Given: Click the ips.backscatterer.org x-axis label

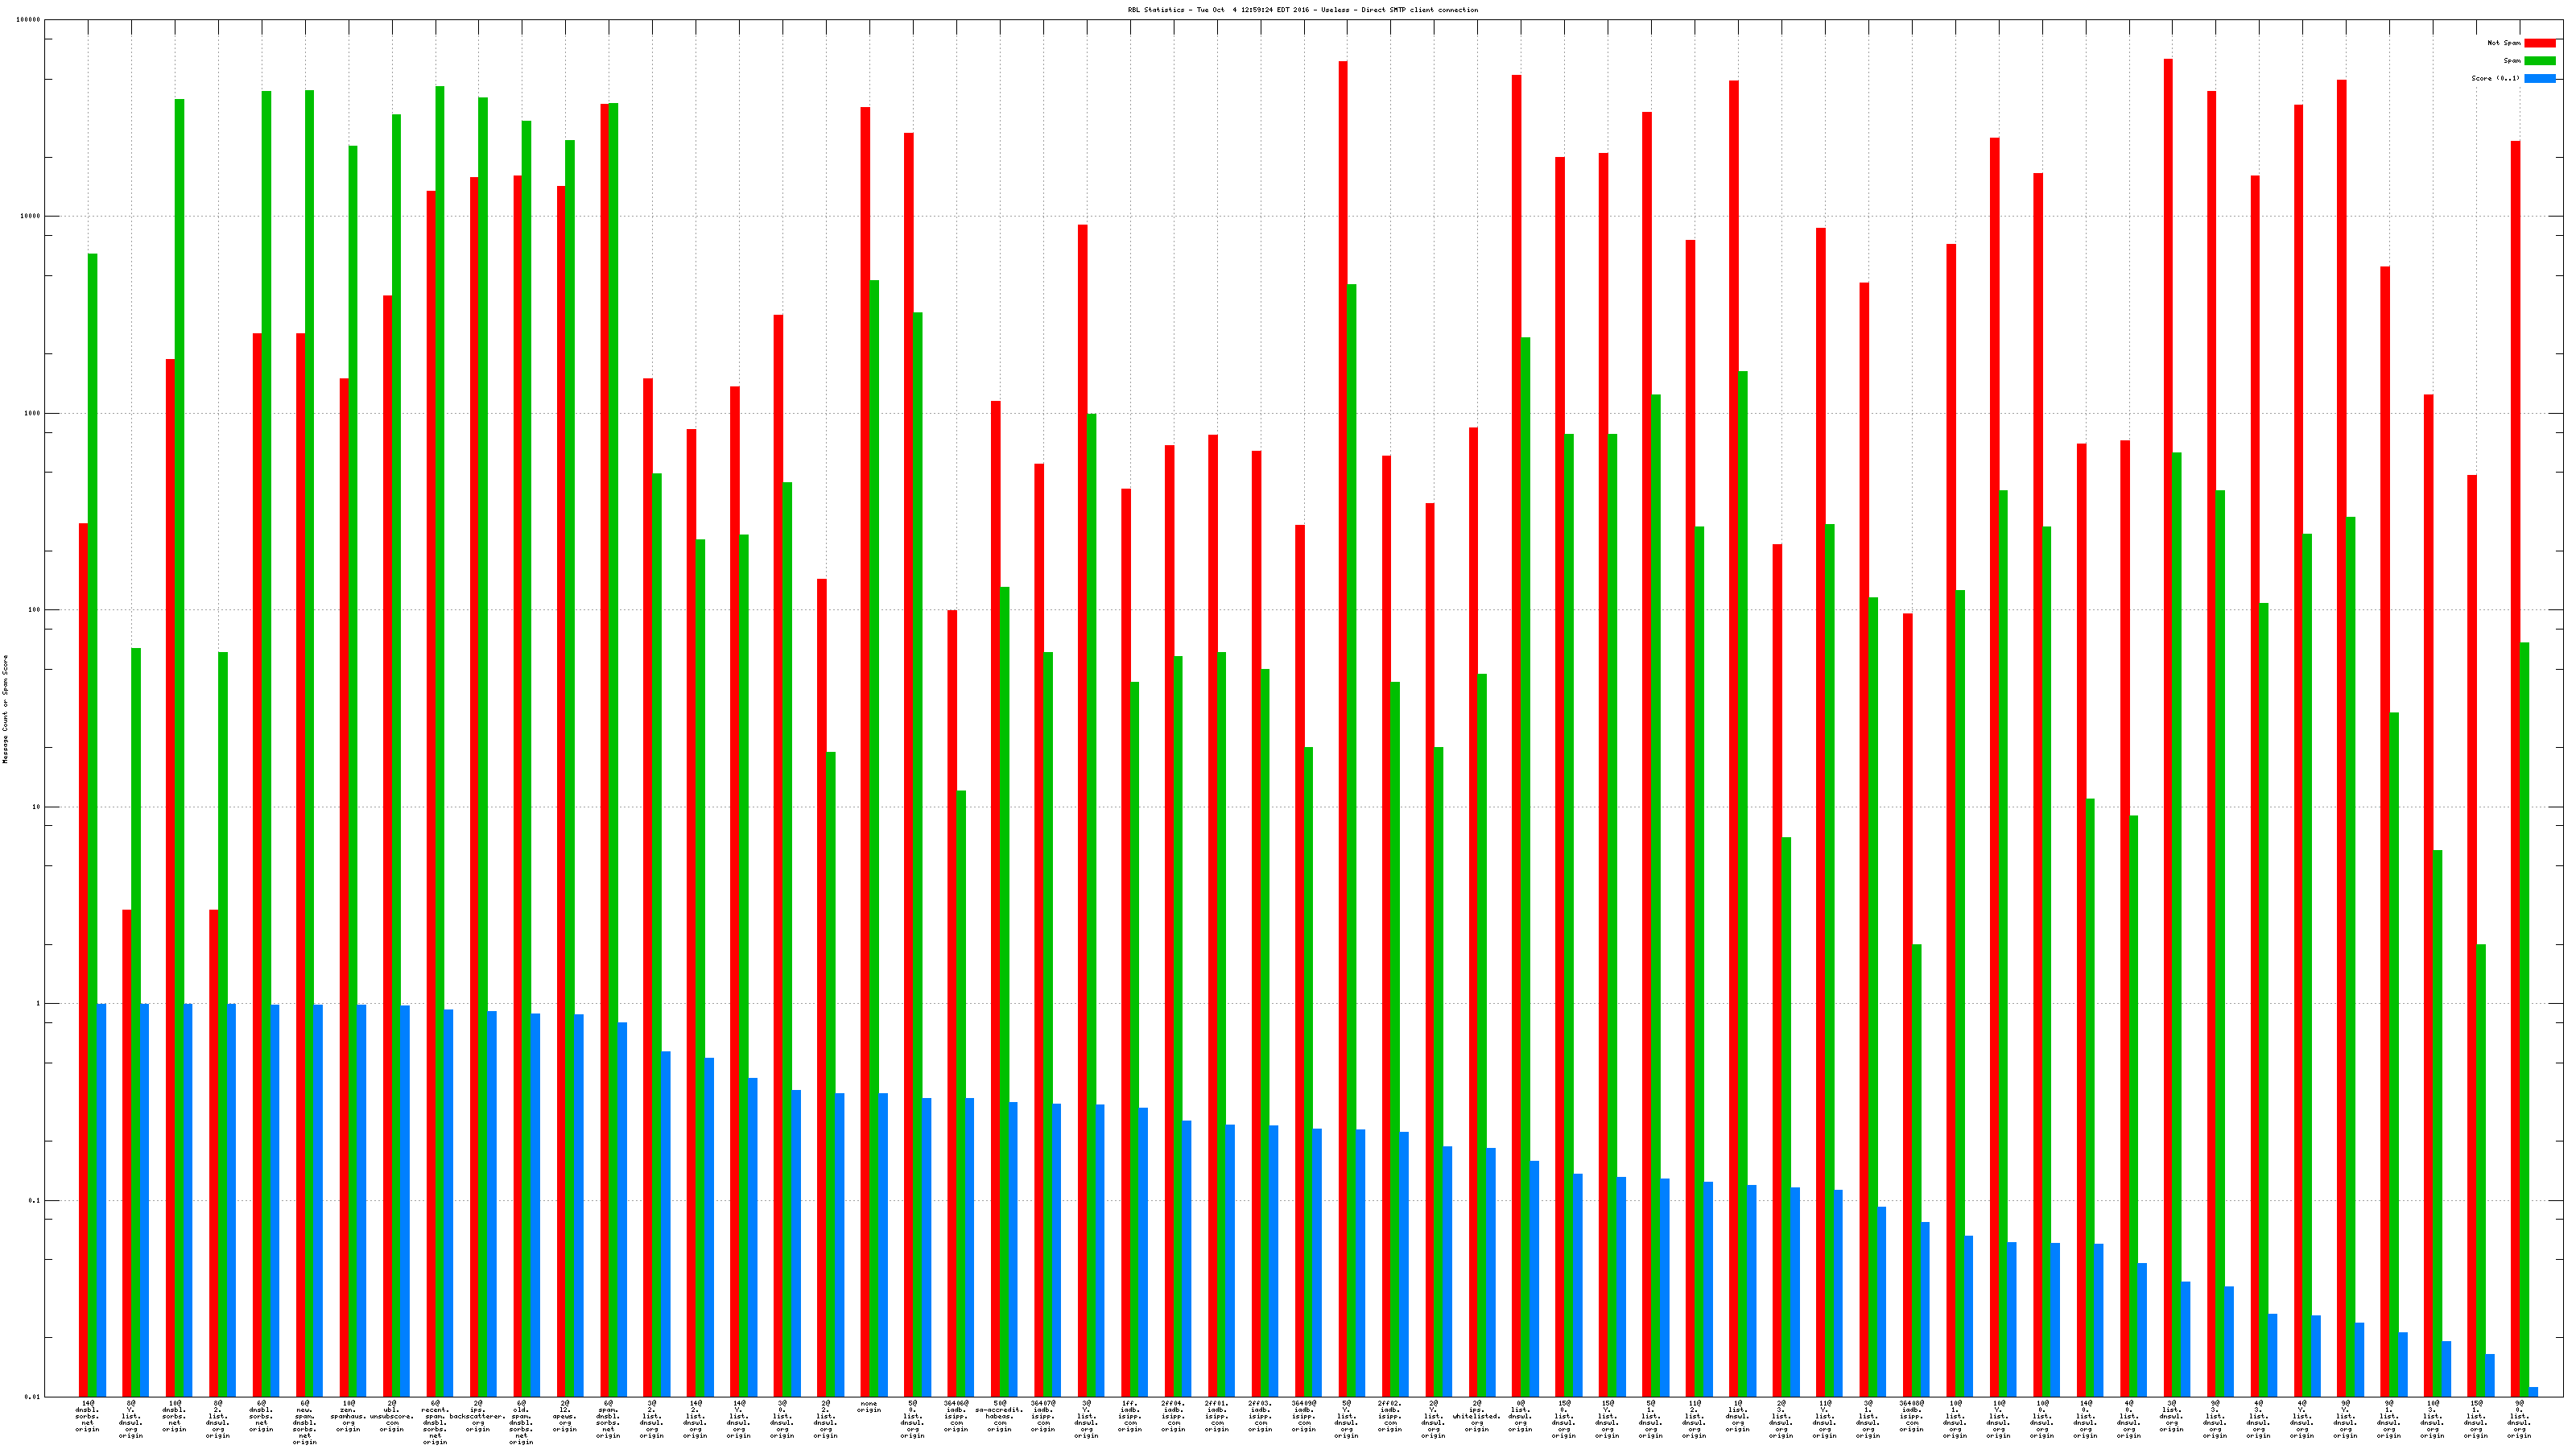Looking at the screenshot, I should pos(478,1417).
